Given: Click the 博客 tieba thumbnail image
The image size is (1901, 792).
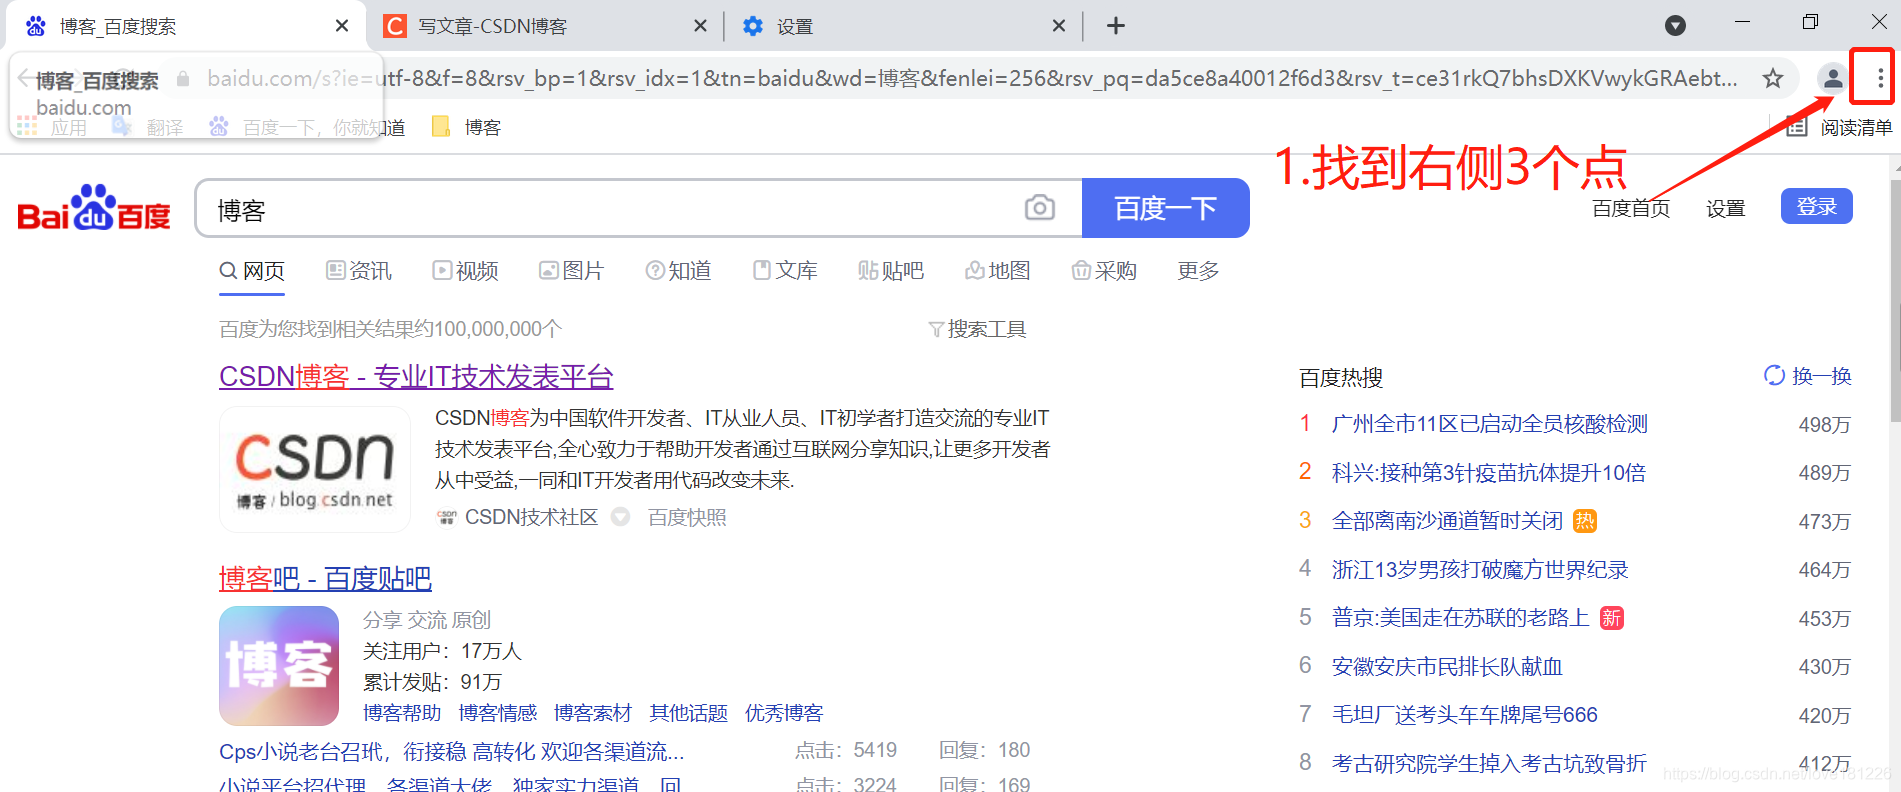Looking at the screenshot, I should point(279,666).
